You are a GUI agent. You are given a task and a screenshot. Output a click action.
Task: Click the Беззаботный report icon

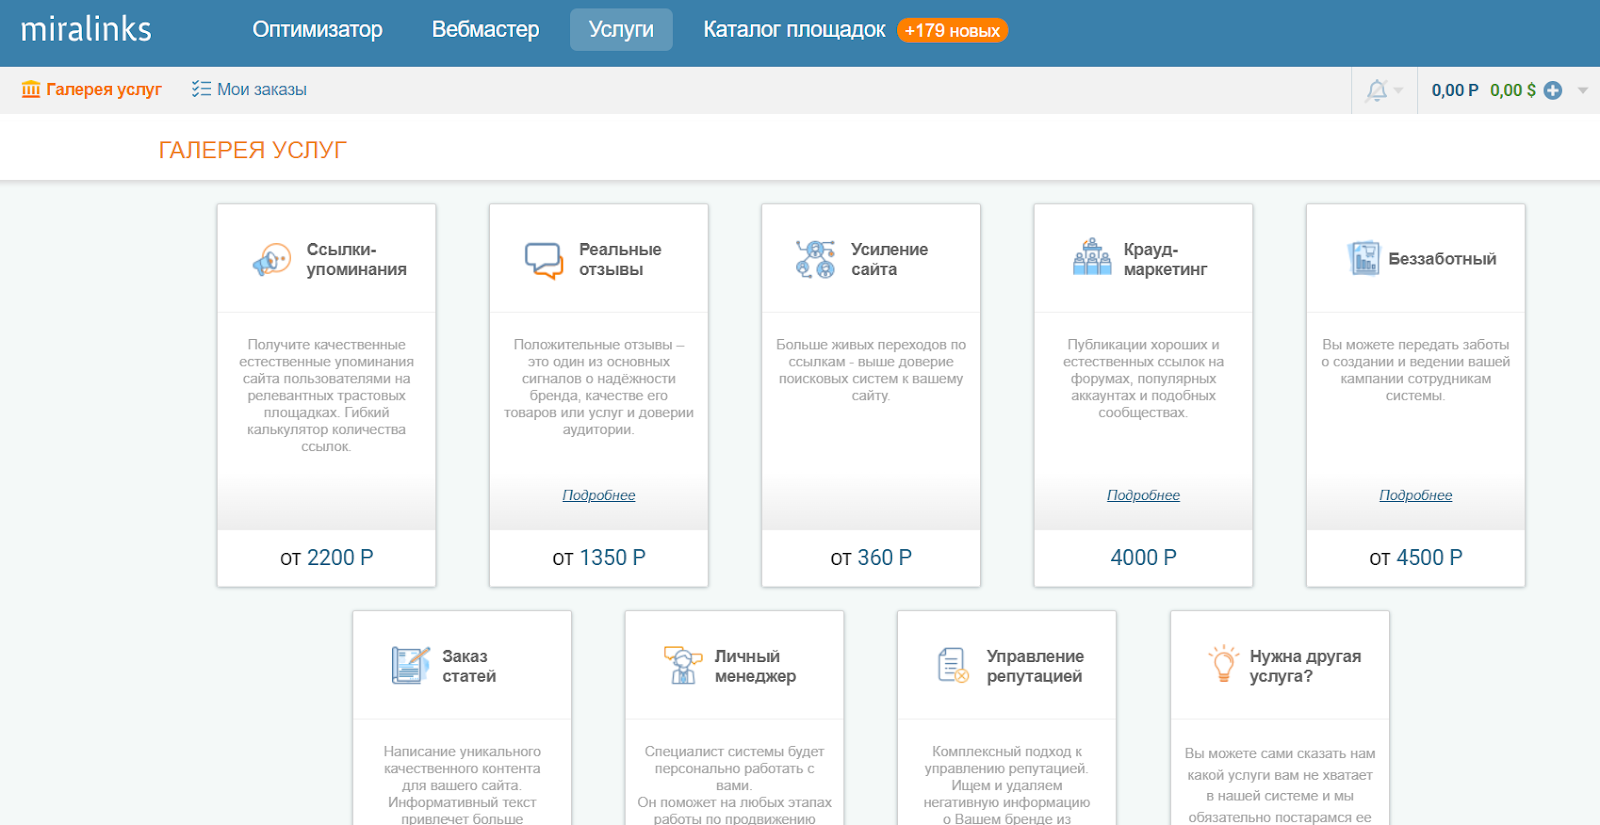coord(1363,258)
